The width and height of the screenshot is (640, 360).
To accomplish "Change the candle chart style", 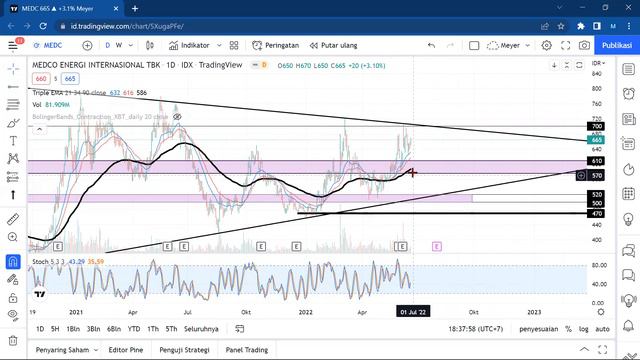I will [x=150, y=45].
